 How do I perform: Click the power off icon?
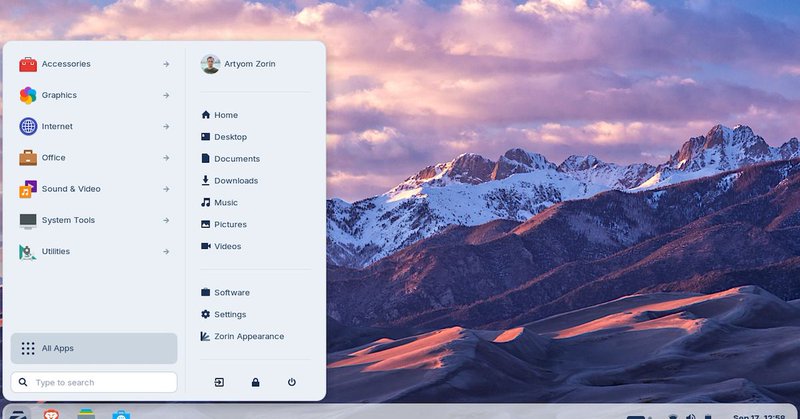point(292,382)
